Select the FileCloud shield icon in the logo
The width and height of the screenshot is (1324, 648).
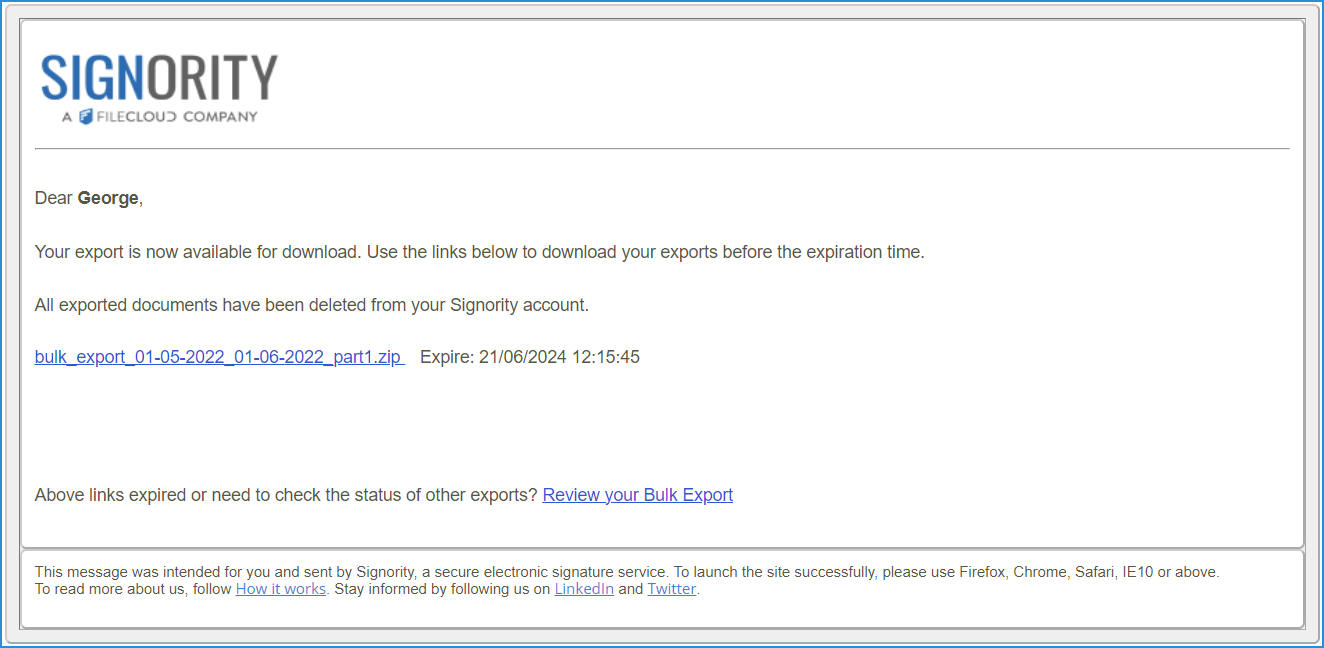pos(84,114)
